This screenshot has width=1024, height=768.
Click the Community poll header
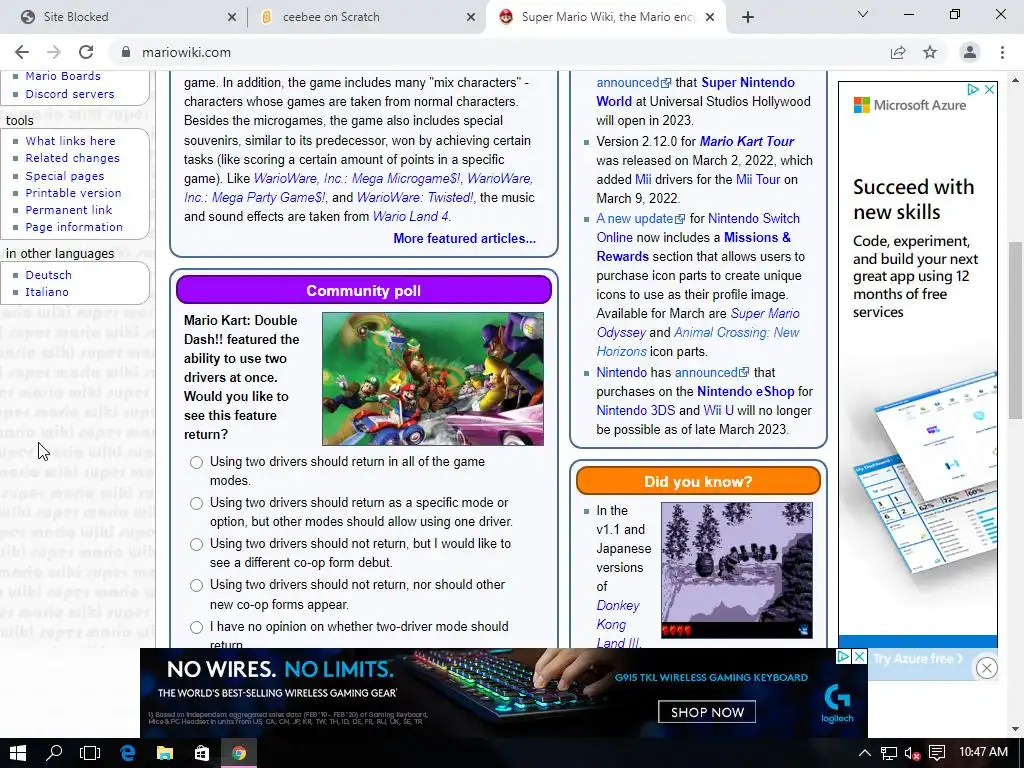pos(364,290)
